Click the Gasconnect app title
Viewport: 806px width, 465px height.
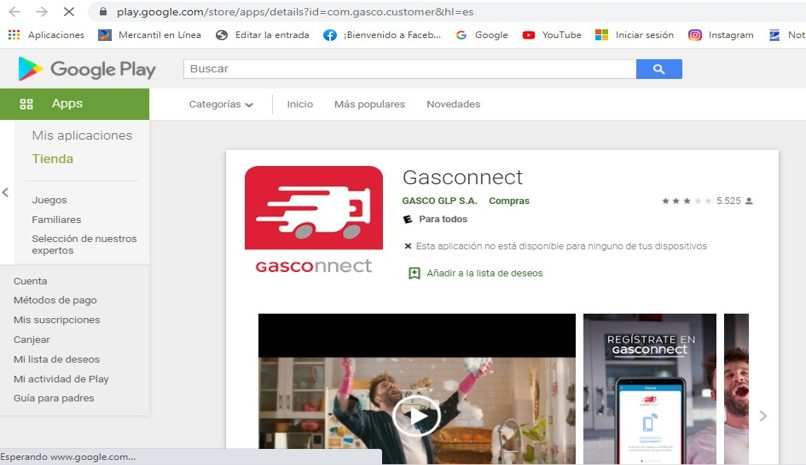(x=463, y=177)
